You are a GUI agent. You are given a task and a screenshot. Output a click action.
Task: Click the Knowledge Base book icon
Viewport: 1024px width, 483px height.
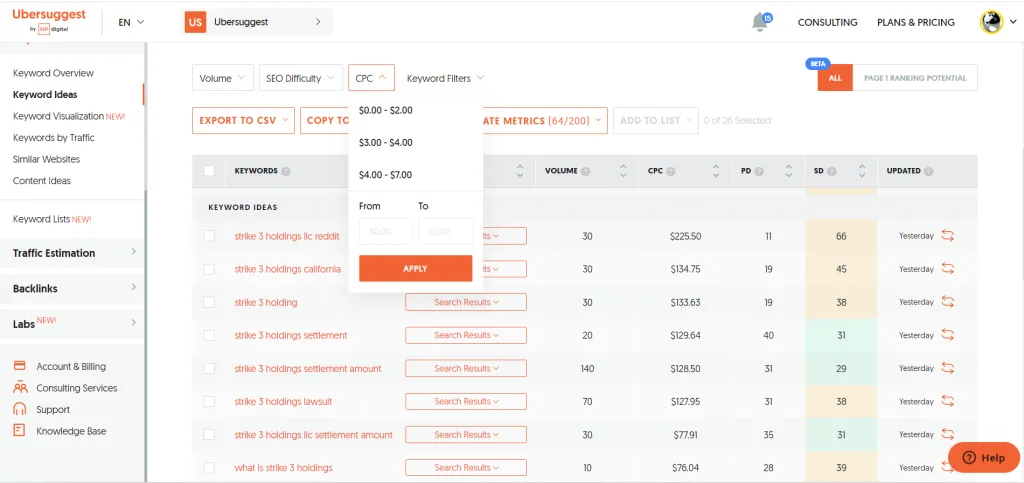[20, 431]
